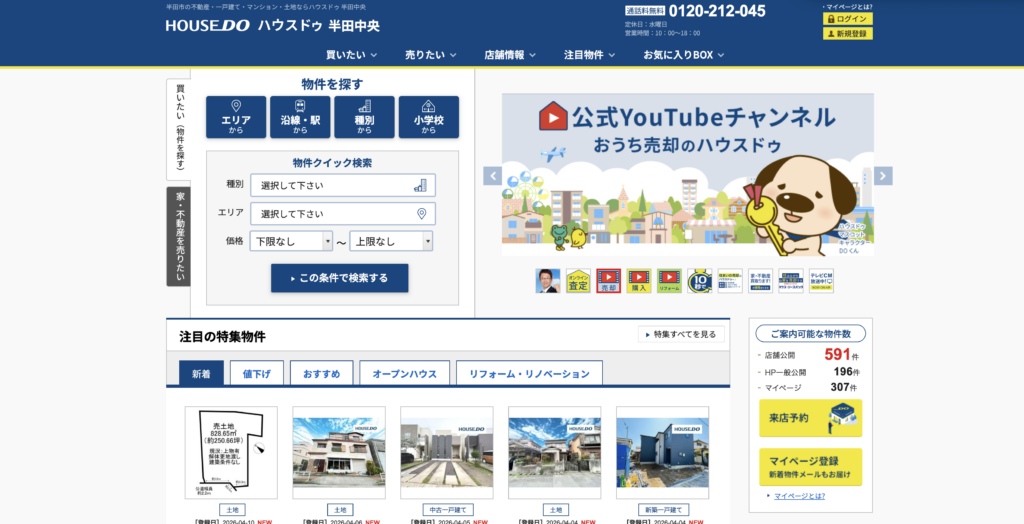Select the 買いたい（物件を探す）vertical side tab
The height and width of the screenshot is (524, 1024).
pyautogui.click(x=179, y=129)
